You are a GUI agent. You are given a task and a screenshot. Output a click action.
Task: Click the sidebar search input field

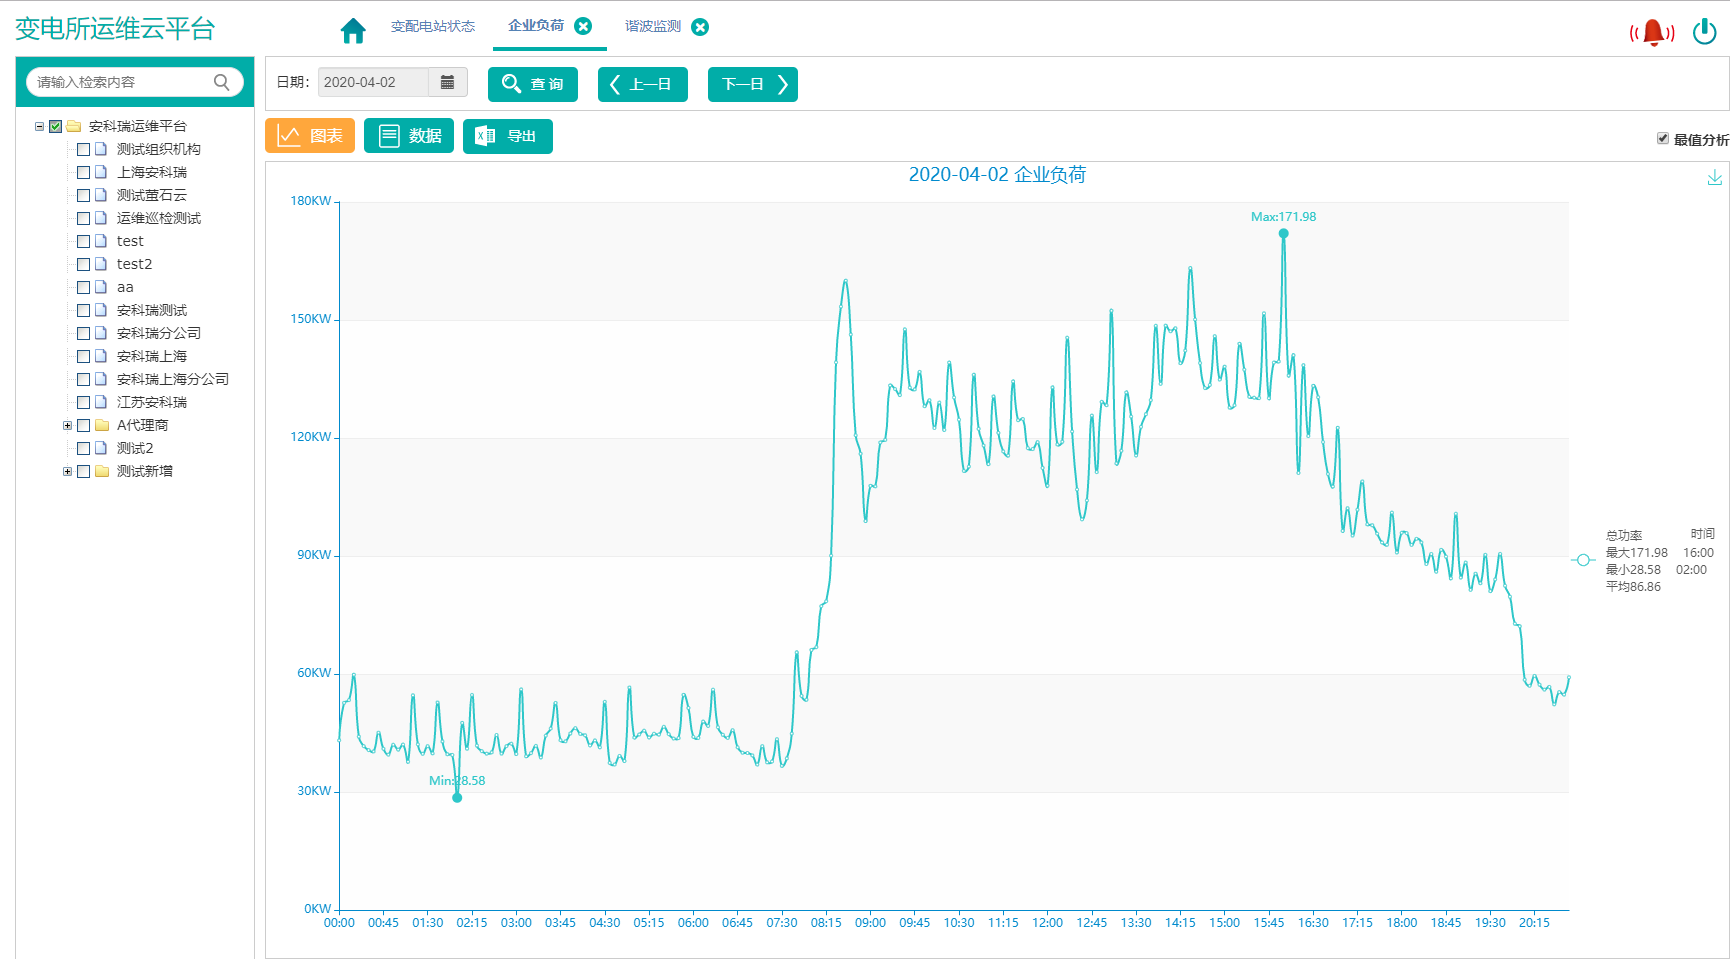[x=120, y=82]
